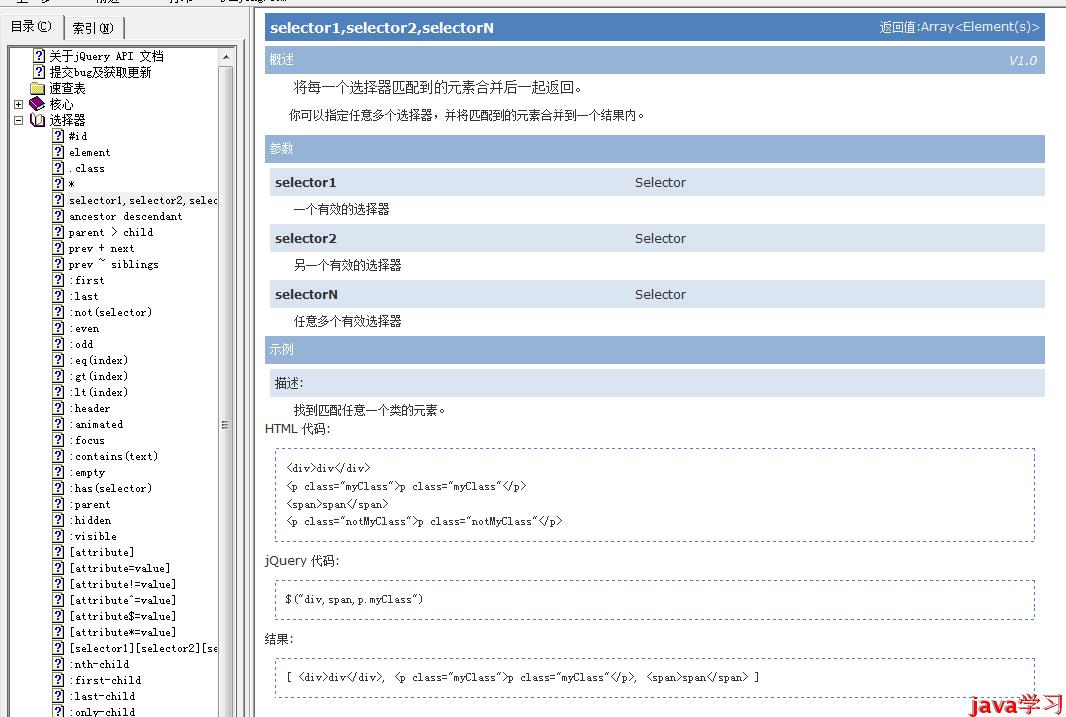
Task: Open the :nth-child topic
Action: 99,664
